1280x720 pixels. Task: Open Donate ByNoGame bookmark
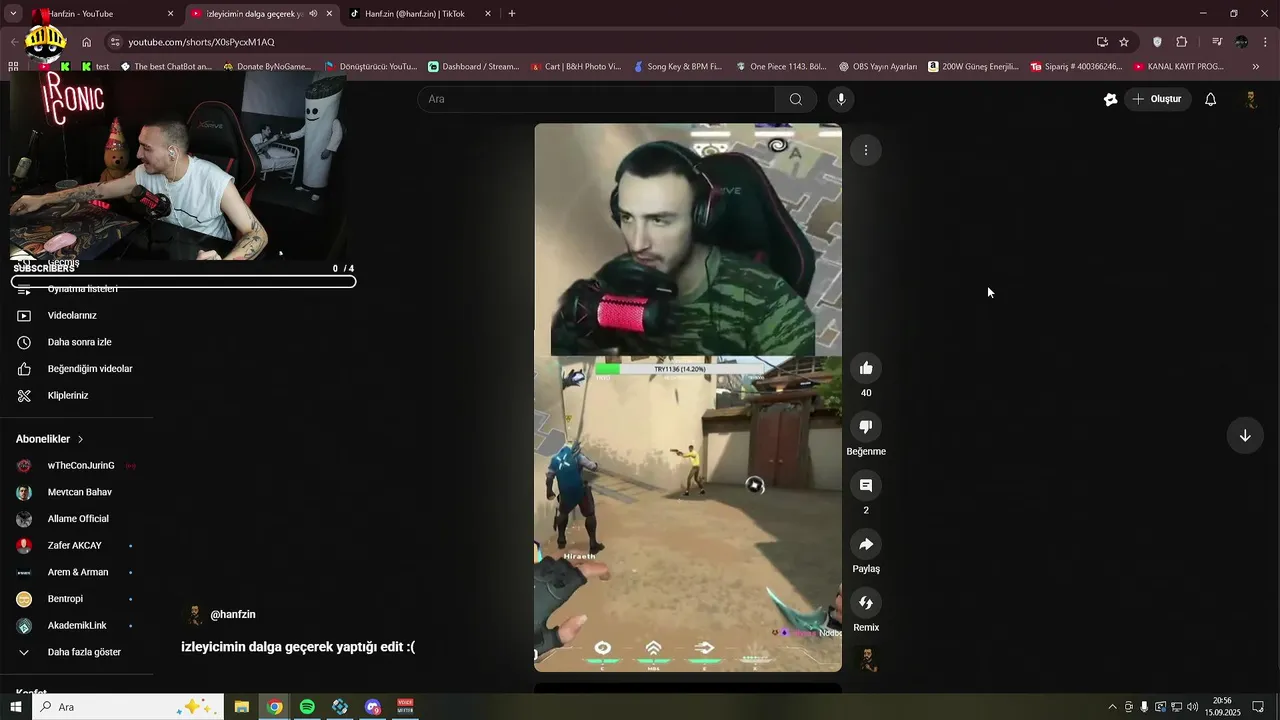(267, 67)
